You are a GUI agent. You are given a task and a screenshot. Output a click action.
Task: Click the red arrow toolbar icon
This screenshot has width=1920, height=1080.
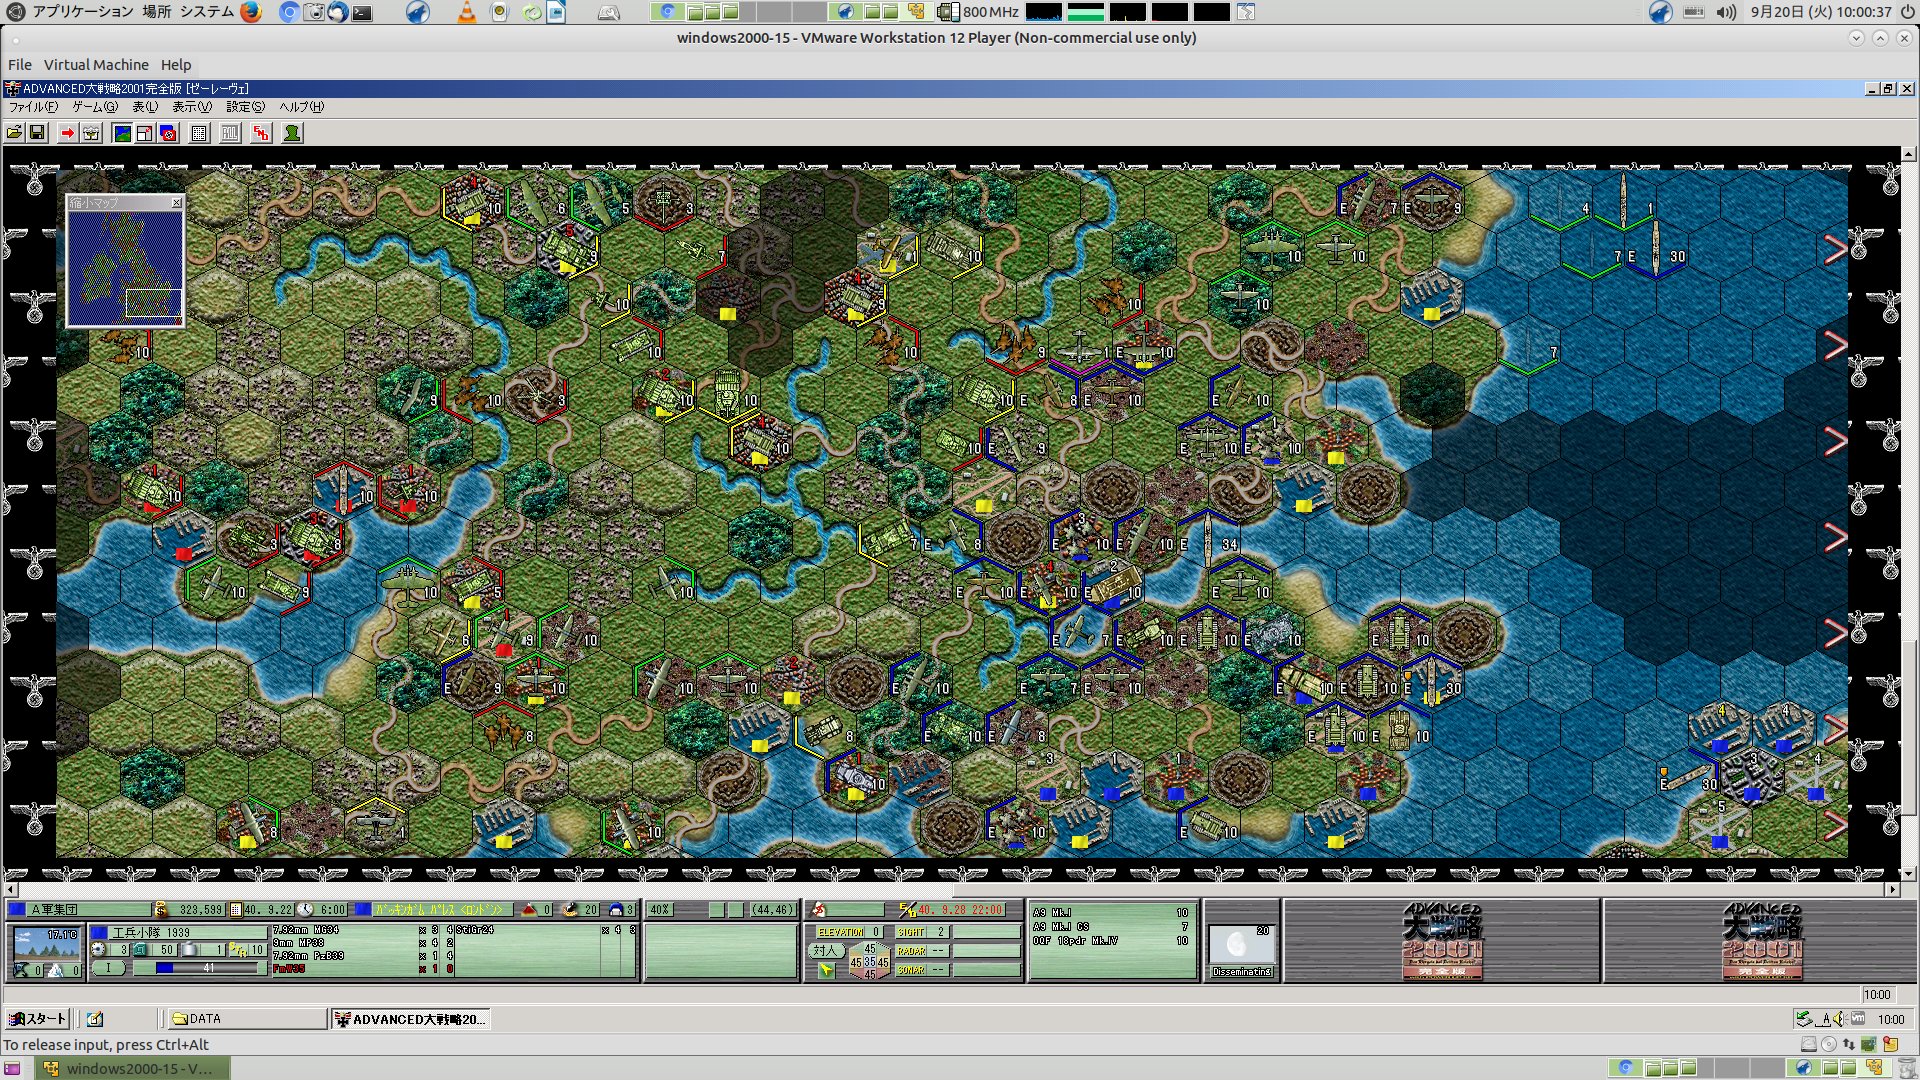67,133
